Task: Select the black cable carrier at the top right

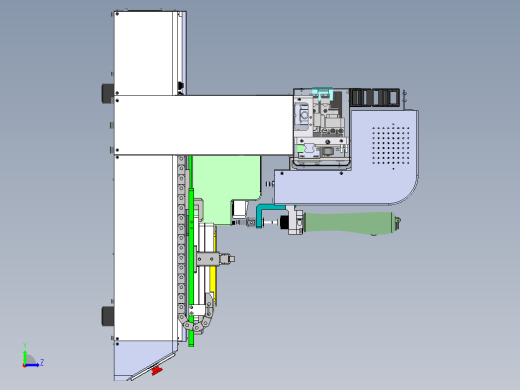Action: pyautogui.click(x=374, y=97)
